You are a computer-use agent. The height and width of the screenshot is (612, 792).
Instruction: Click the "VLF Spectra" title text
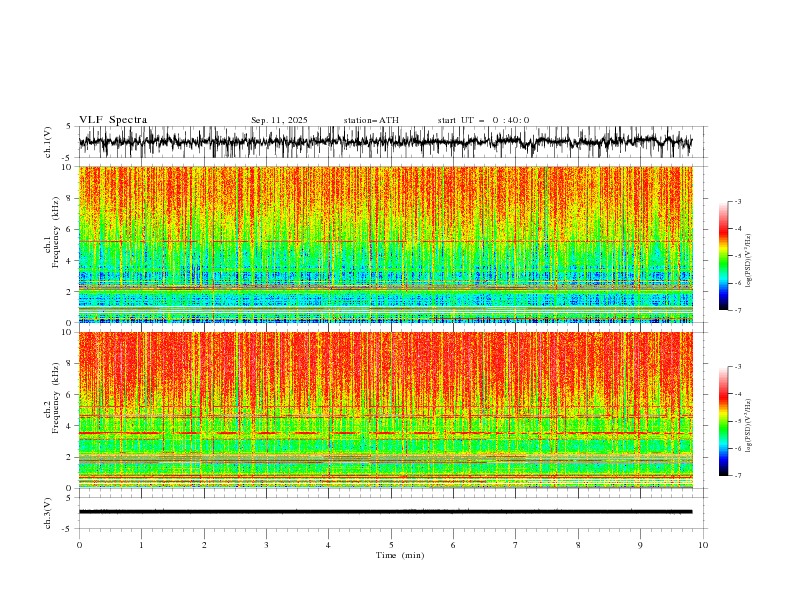point(113,120)
